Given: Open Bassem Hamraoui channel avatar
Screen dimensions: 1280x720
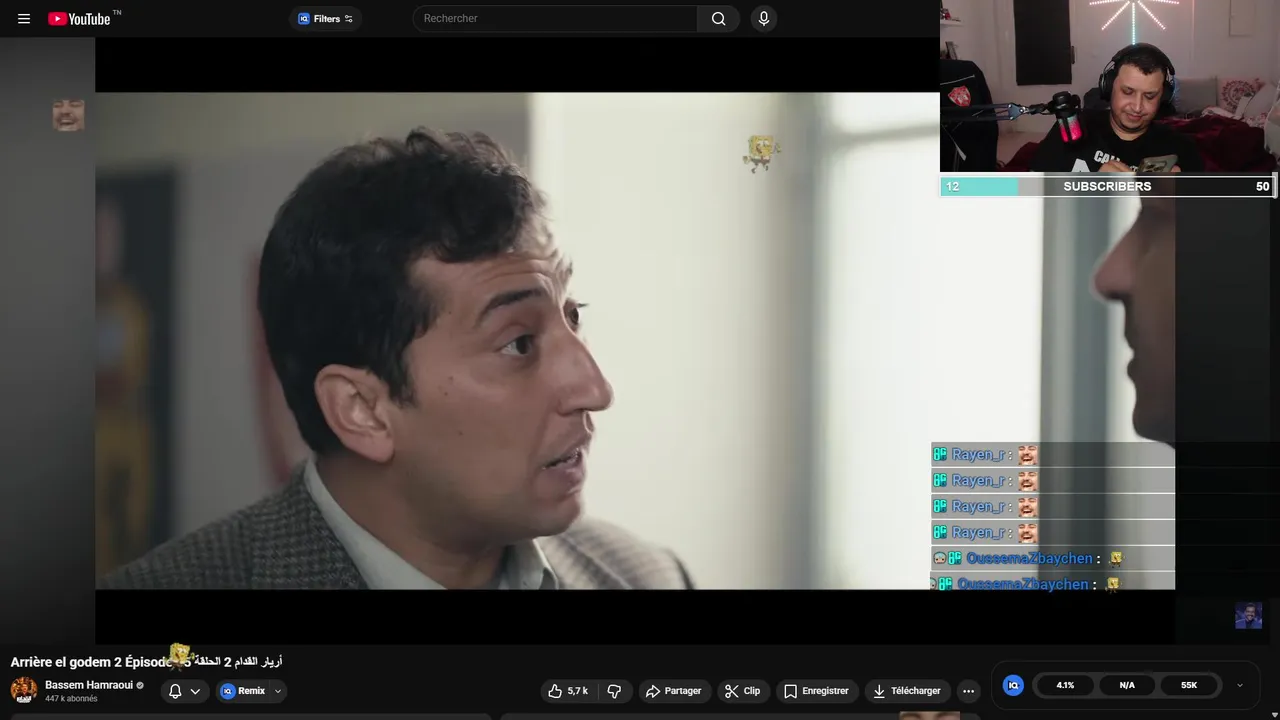Looking at the screenshot, I should [x=24, y=690].
